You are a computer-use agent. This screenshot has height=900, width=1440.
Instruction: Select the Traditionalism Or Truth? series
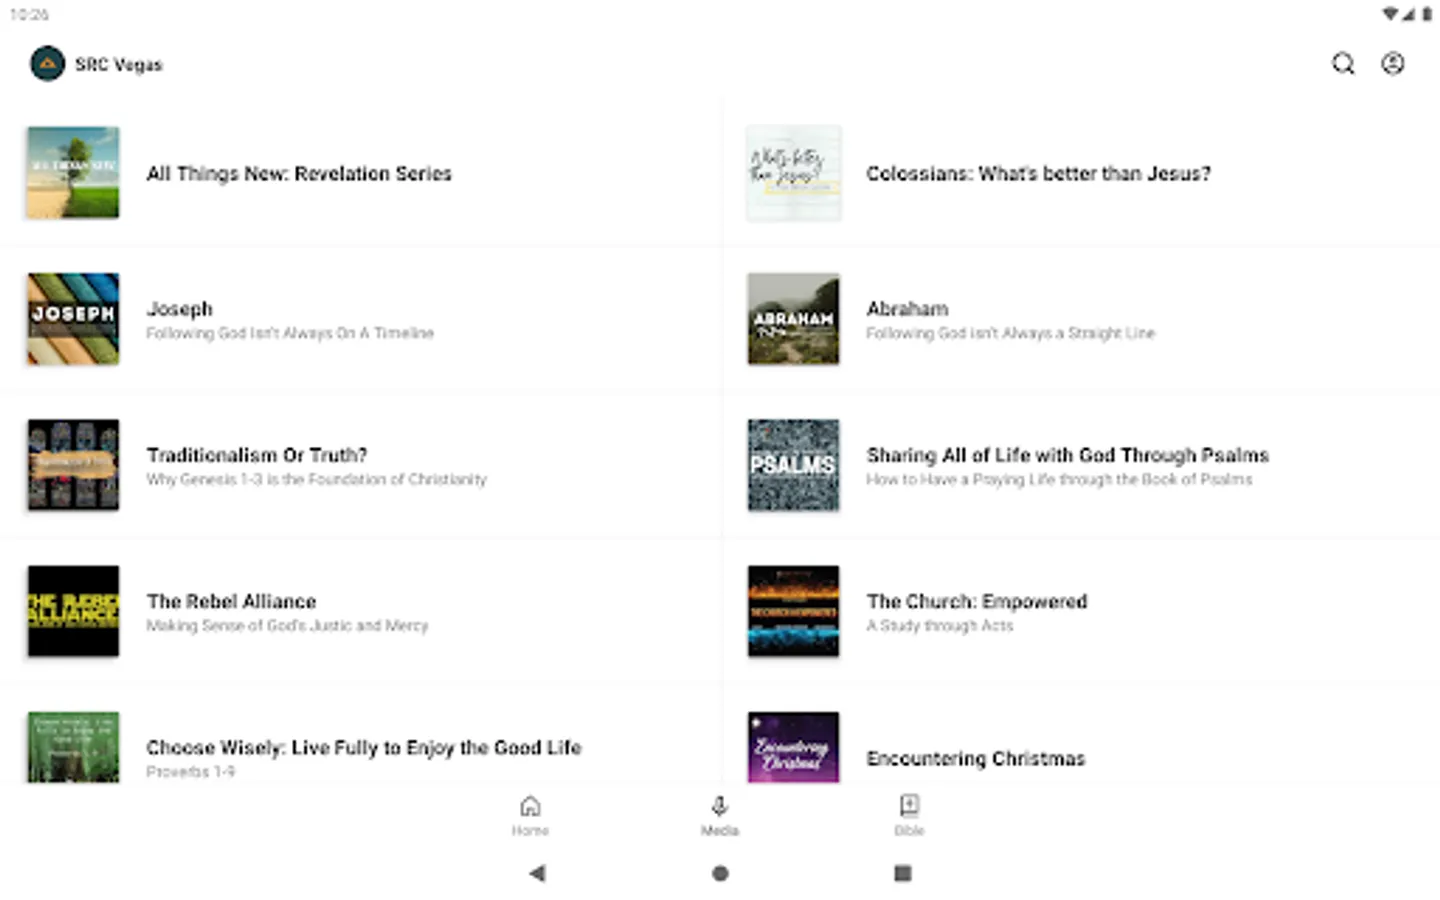pos(257,456)
